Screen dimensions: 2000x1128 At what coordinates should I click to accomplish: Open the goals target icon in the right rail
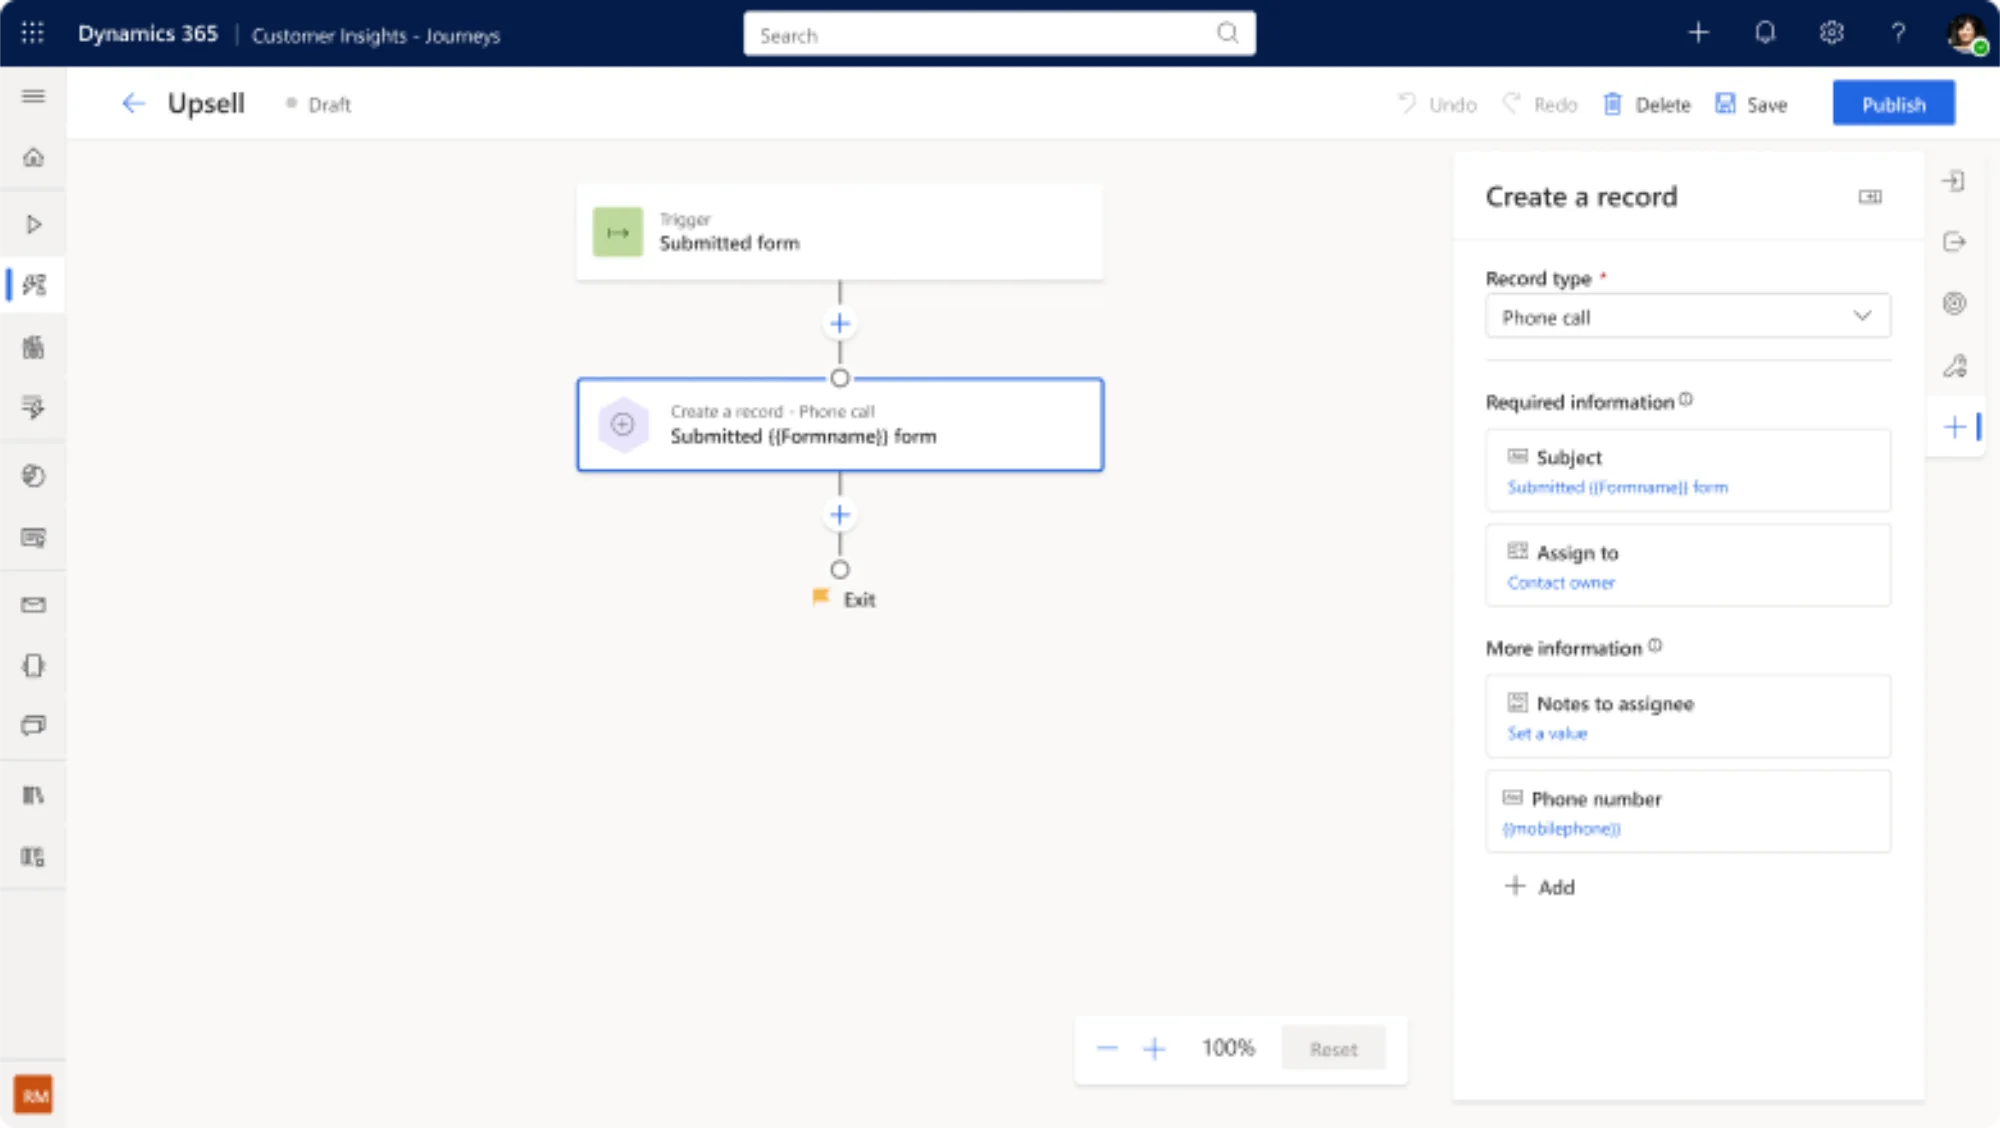(x=1955, y=304)
